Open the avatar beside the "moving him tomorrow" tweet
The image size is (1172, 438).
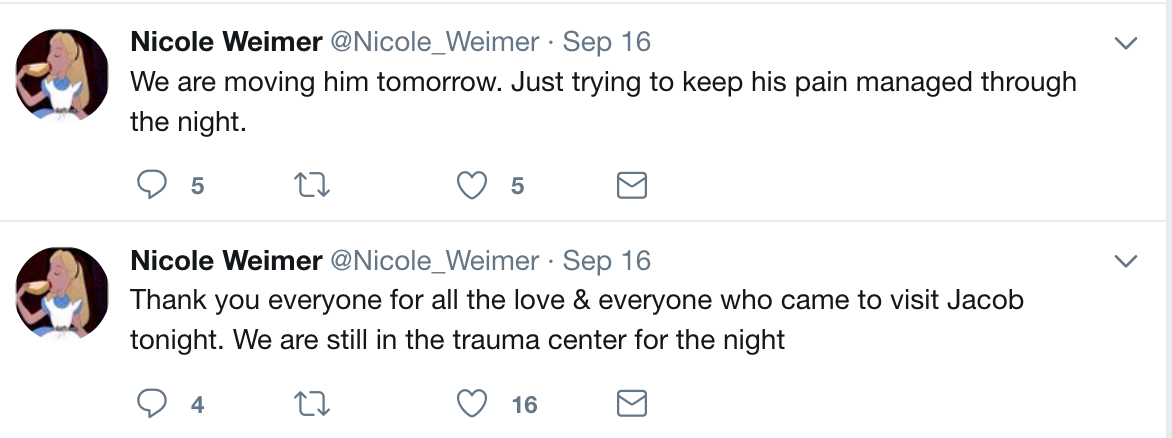tap(62, 75)
